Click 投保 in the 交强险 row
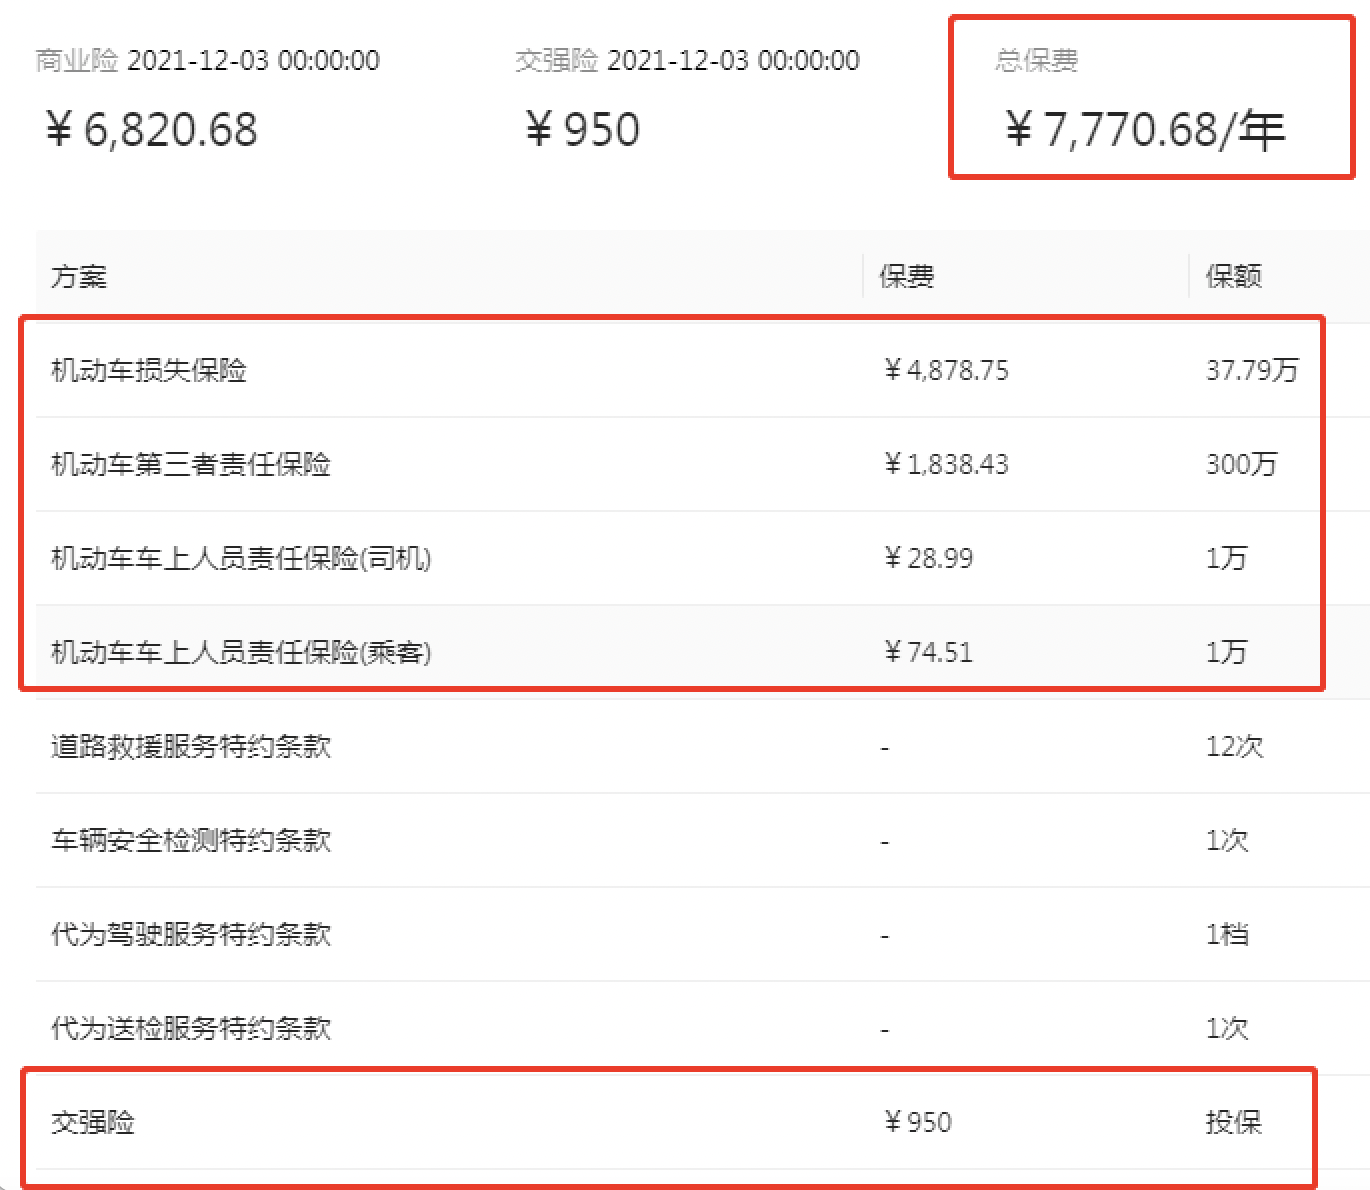 point(1233,1123)
